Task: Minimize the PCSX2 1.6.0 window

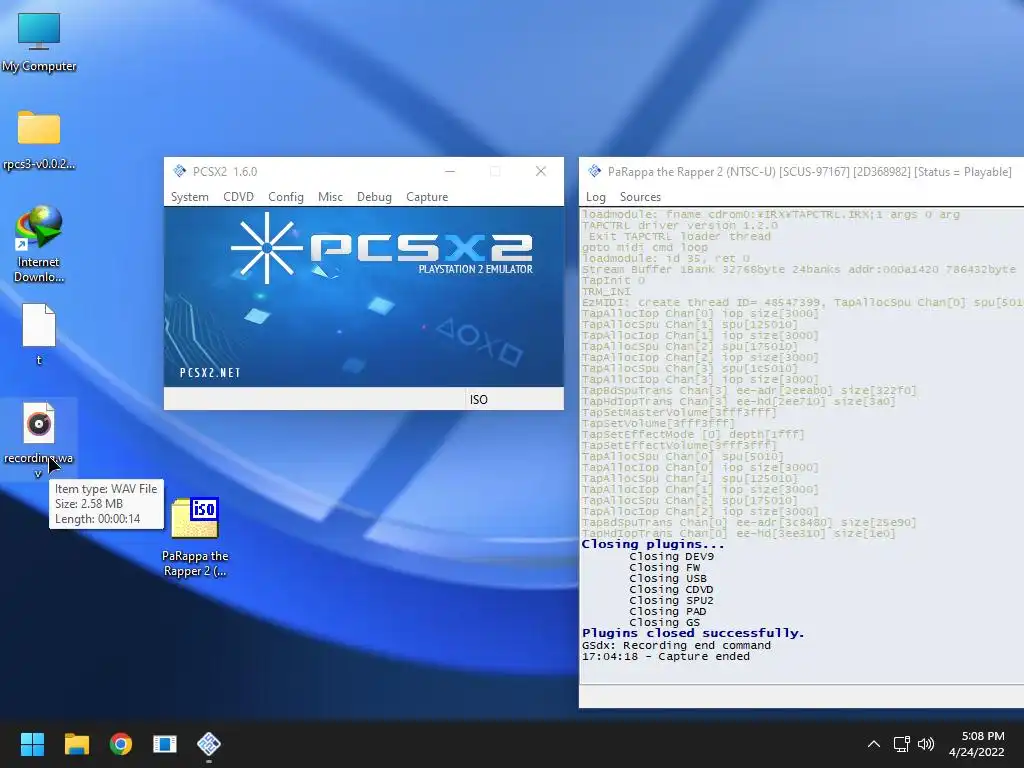Action: point(450,171)
